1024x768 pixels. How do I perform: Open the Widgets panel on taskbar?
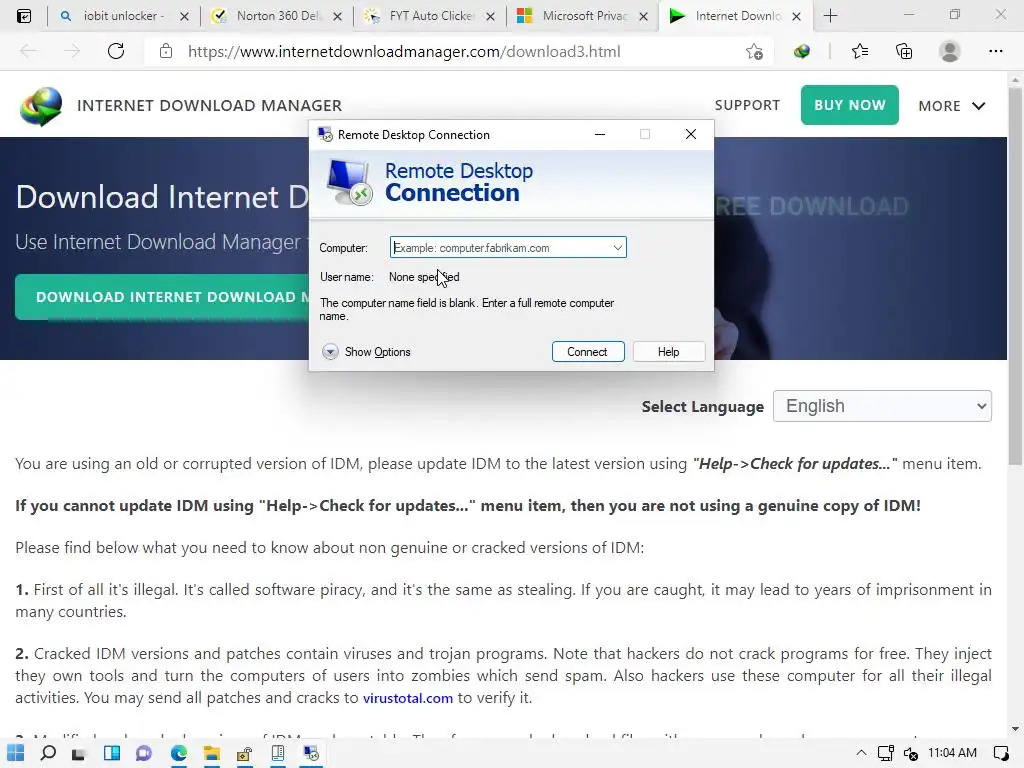click(x=112, y=753)
